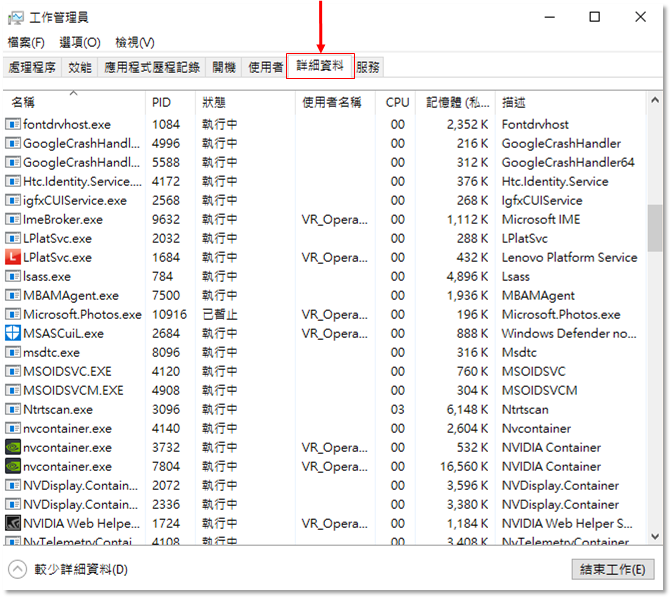Screen dimensions: 672x599
Task: Switch to the 開機 tab
Action: point(224,67)
